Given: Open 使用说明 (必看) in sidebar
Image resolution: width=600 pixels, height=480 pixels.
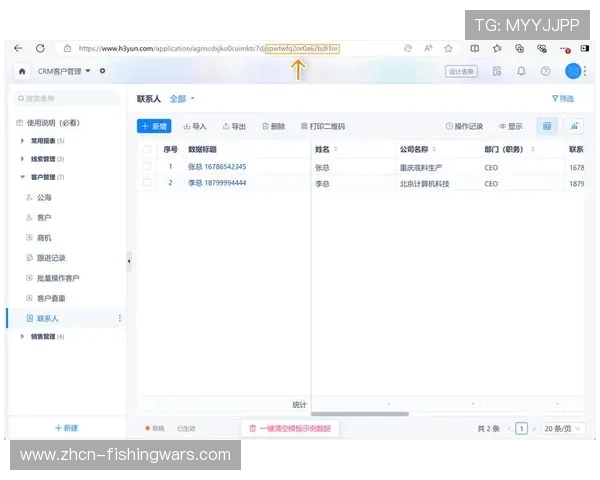Looking at the screenshot, I should coord(48,123).
